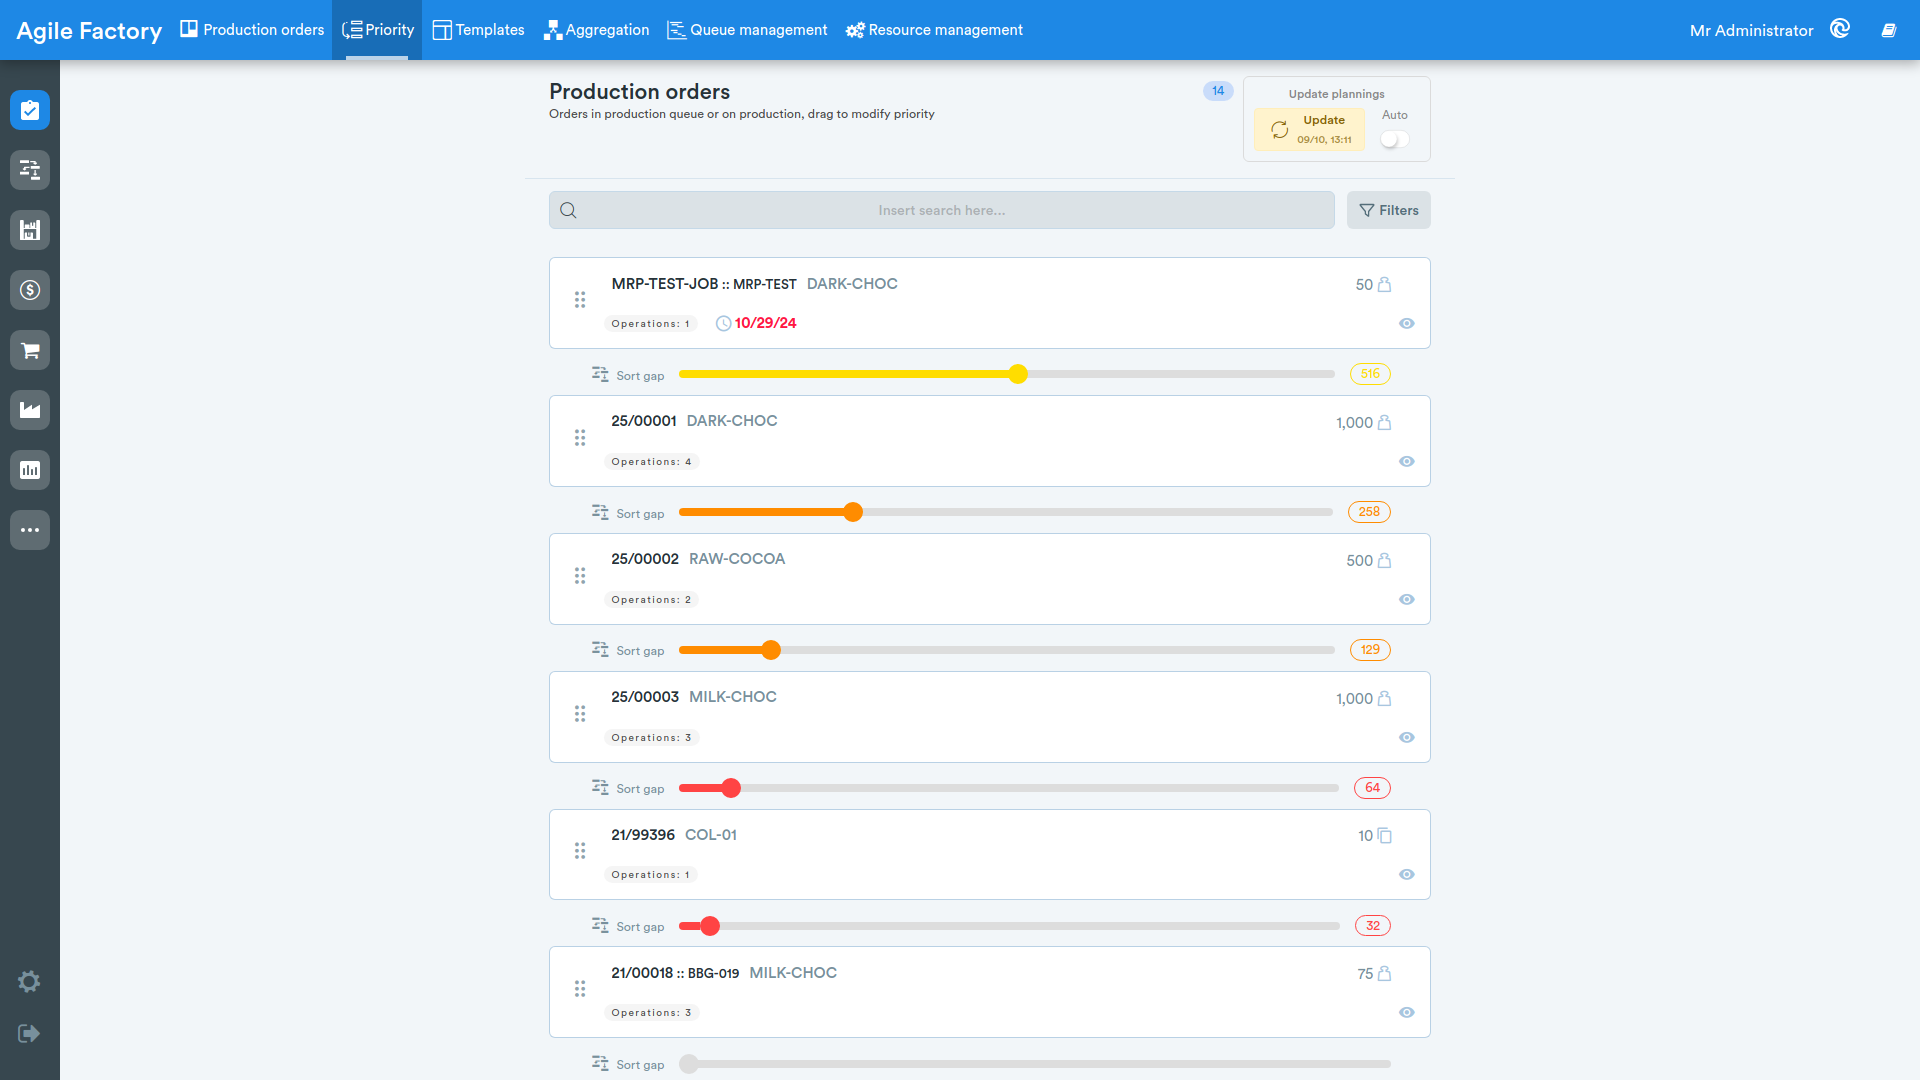Open the Filters button
This screenshot has height=1080, width=1920.
point(1388,210)
